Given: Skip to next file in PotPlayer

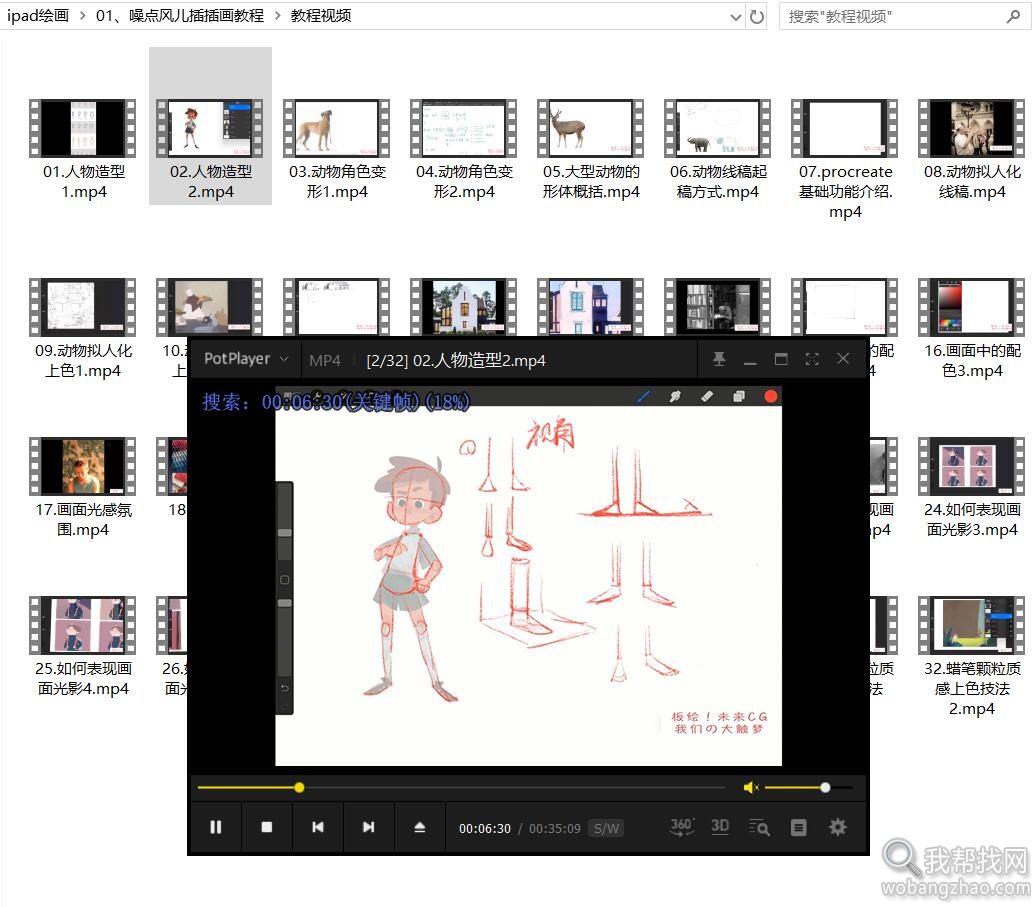Looking at the screenshot, I should 369,827.
